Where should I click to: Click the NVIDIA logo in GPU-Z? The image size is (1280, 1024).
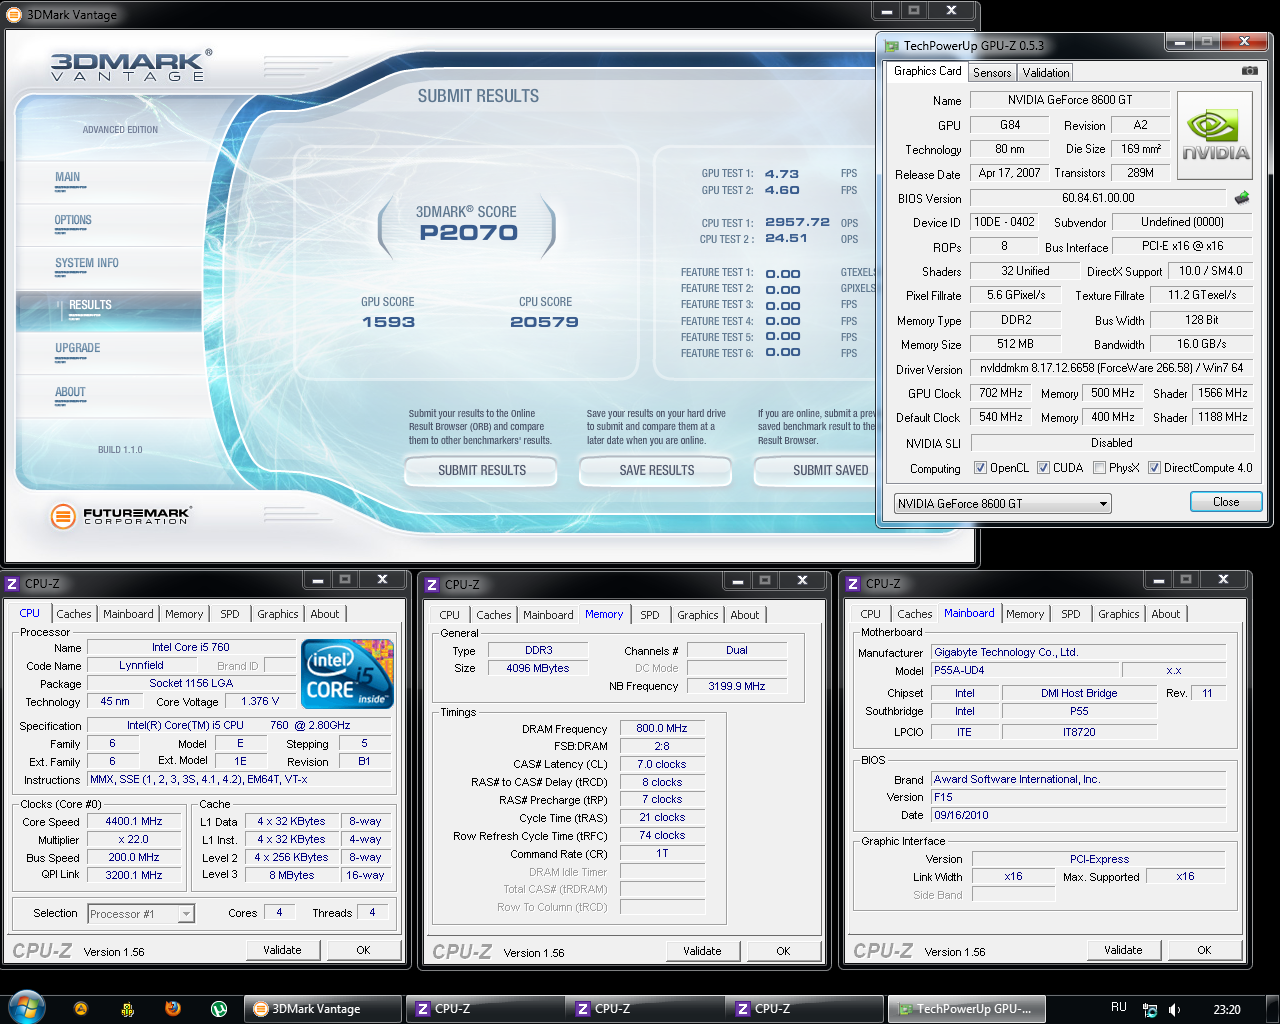[1215, 136]
